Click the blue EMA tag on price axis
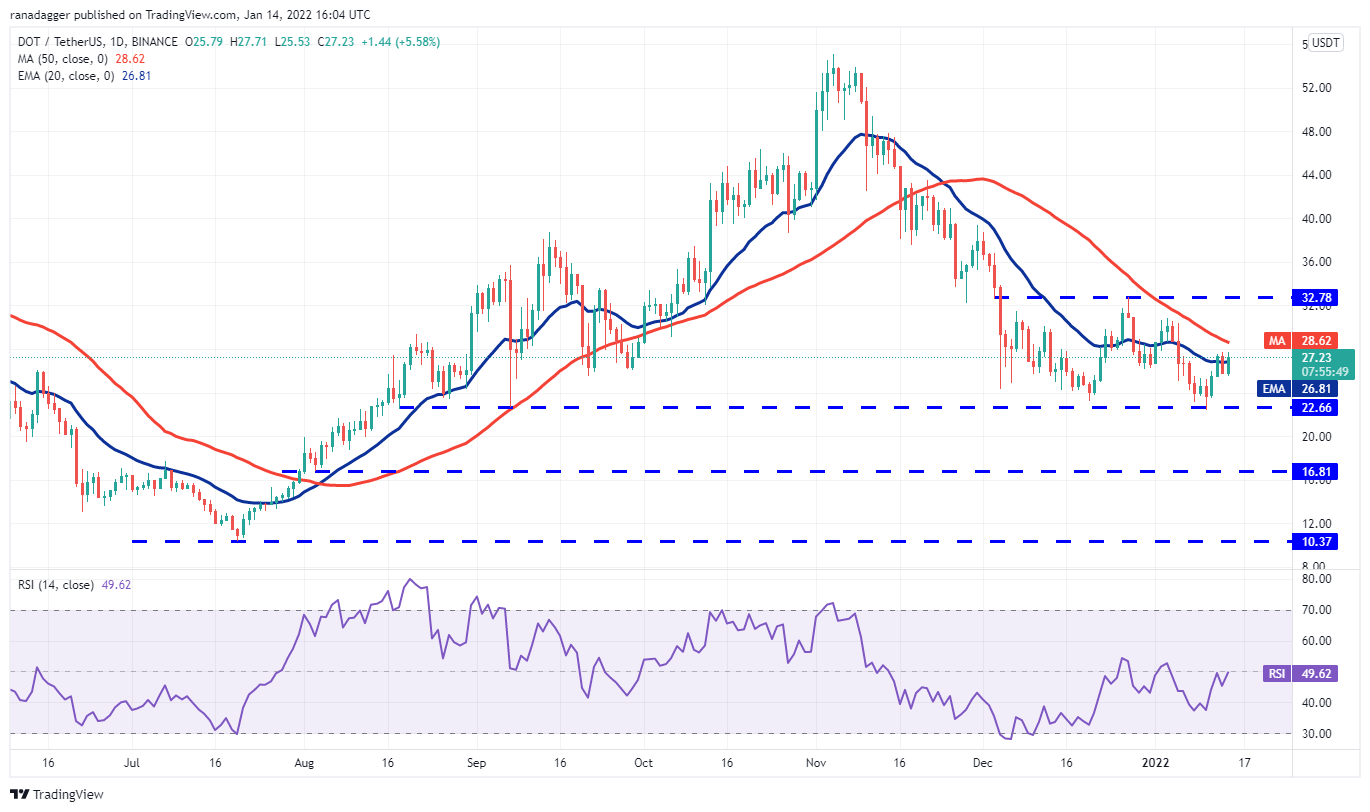This screenshot has width=1370, height=812. [1275, 389]
